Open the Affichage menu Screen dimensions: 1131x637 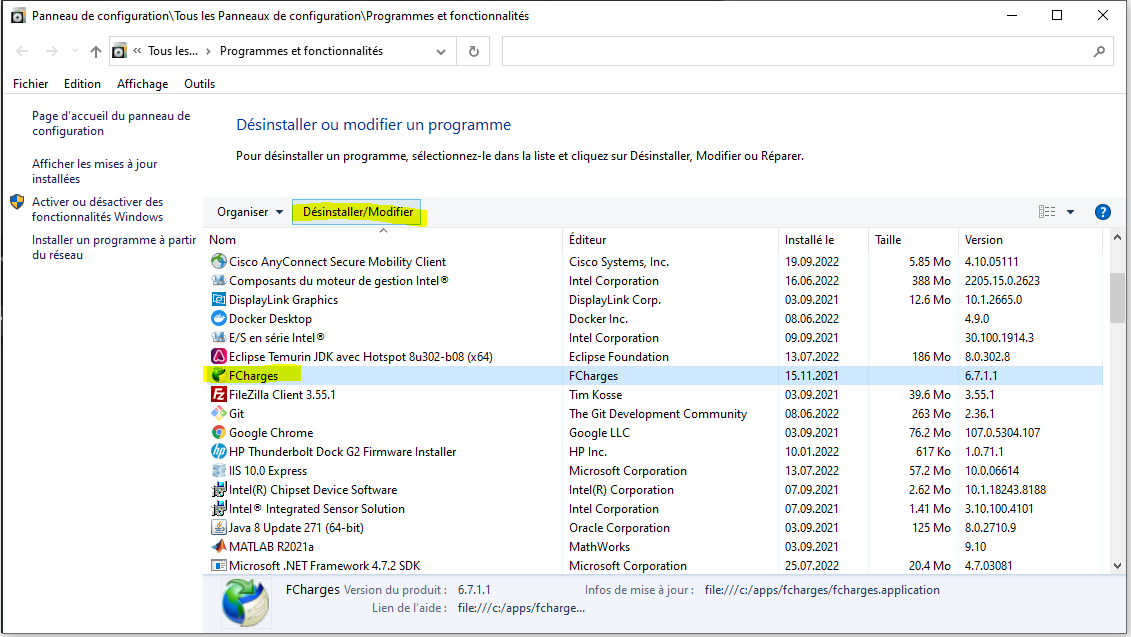(143, 84)
